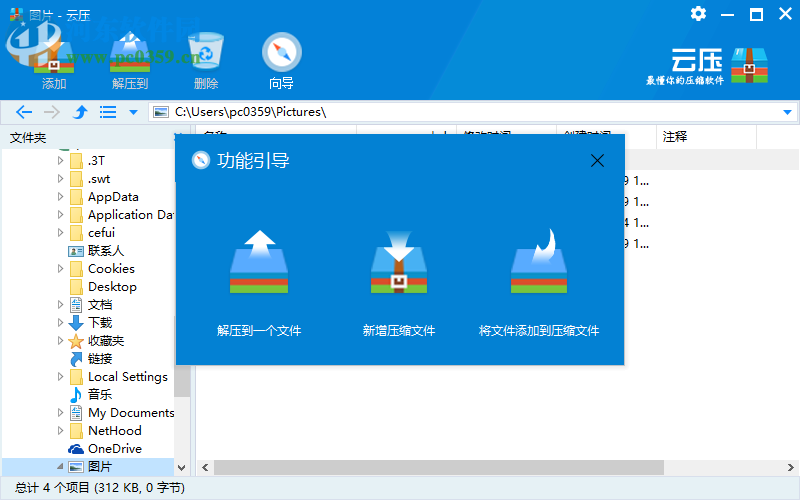
Task: Expand the cefui folder node
Action: tap(60, 233)
